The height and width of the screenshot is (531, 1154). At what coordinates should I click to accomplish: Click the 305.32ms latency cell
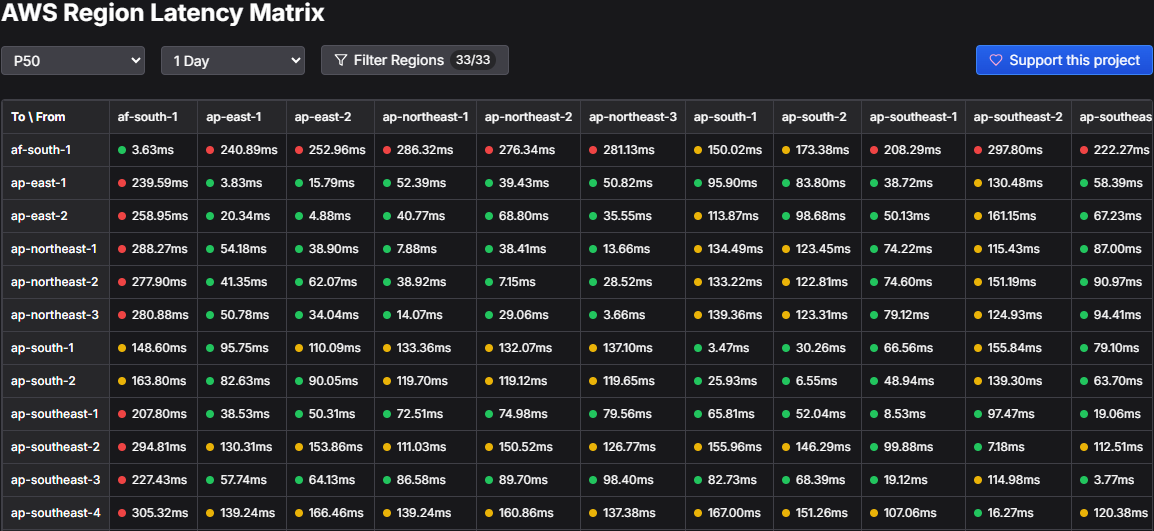(154, 513)
